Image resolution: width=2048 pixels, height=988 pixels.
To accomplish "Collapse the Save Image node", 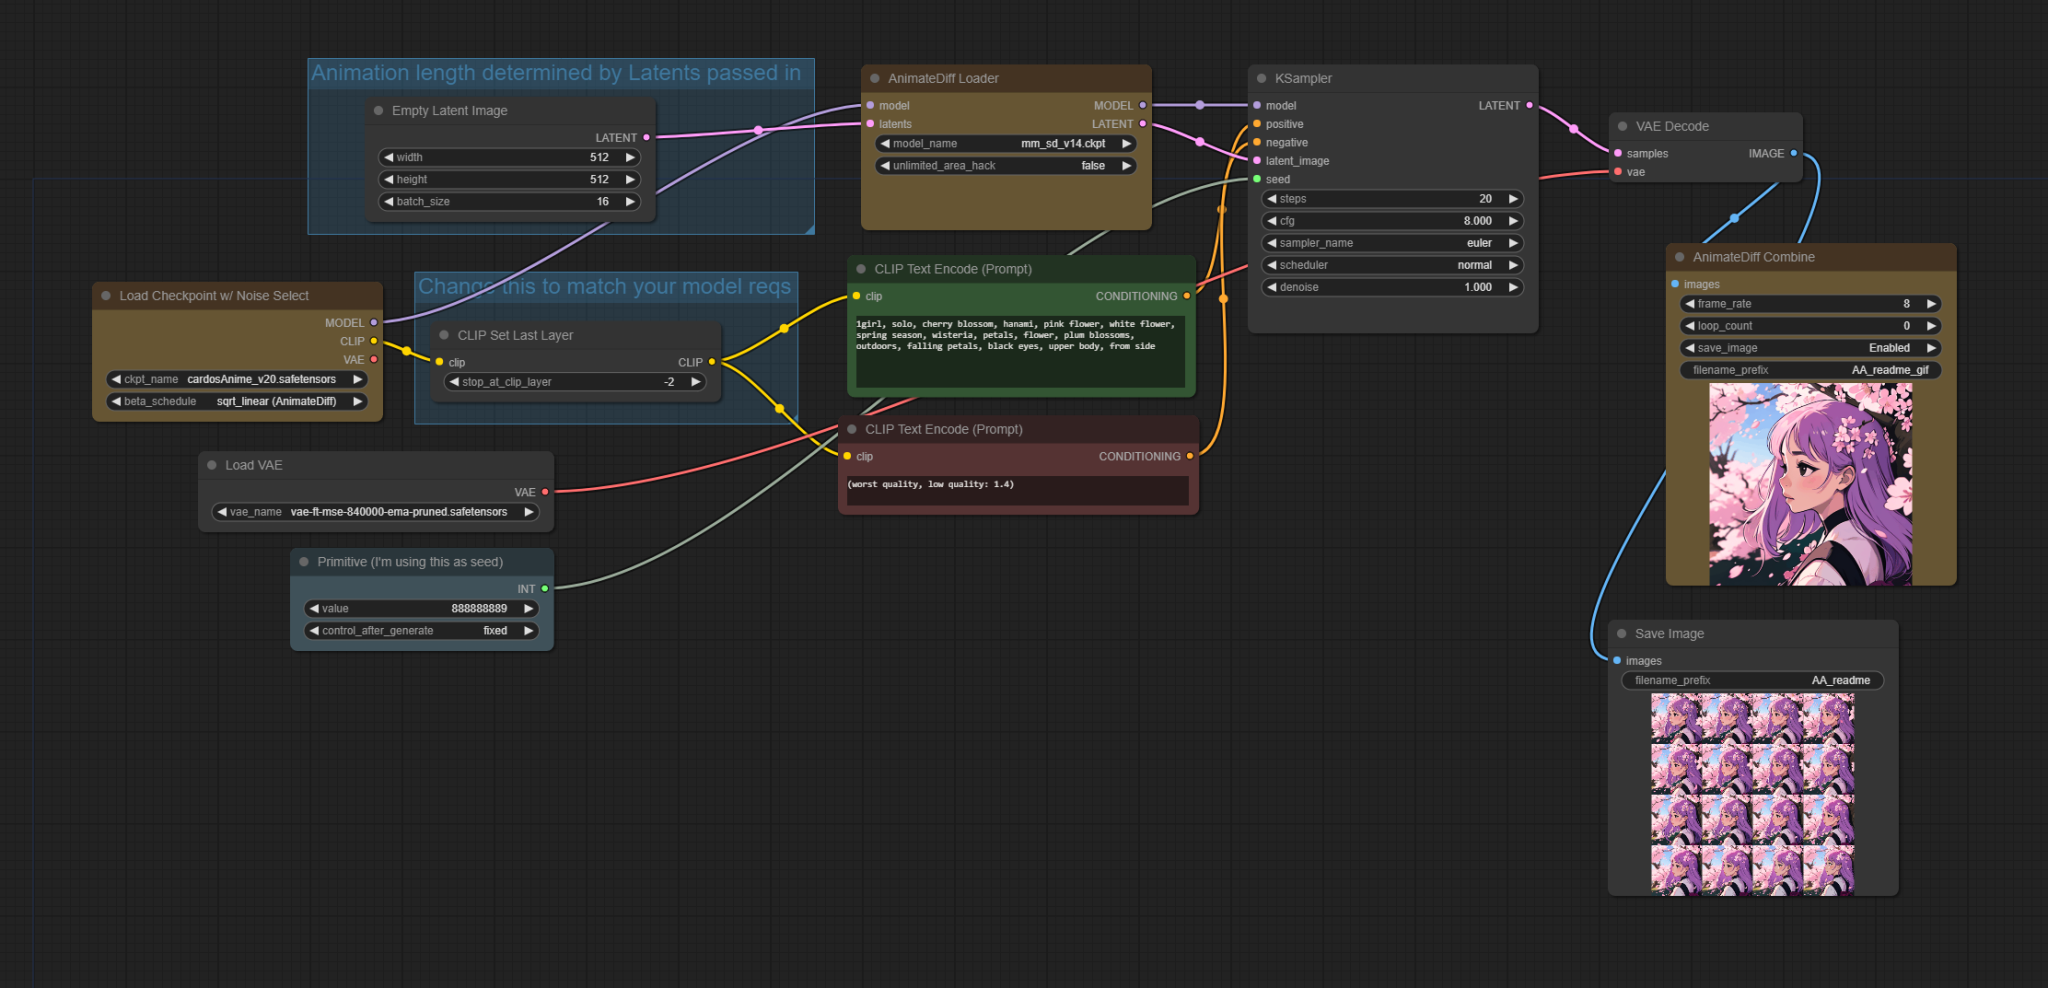I will (1622, 633).
